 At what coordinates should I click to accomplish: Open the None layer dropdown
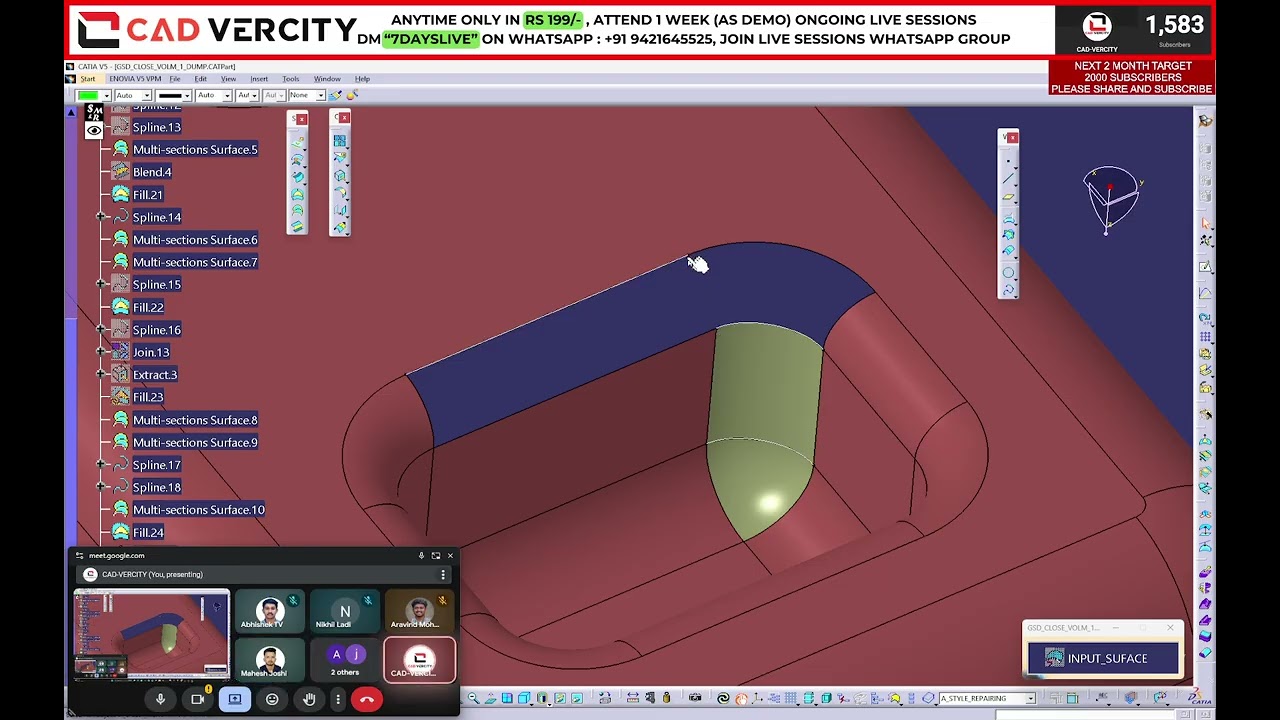click(x=306, y=95)
